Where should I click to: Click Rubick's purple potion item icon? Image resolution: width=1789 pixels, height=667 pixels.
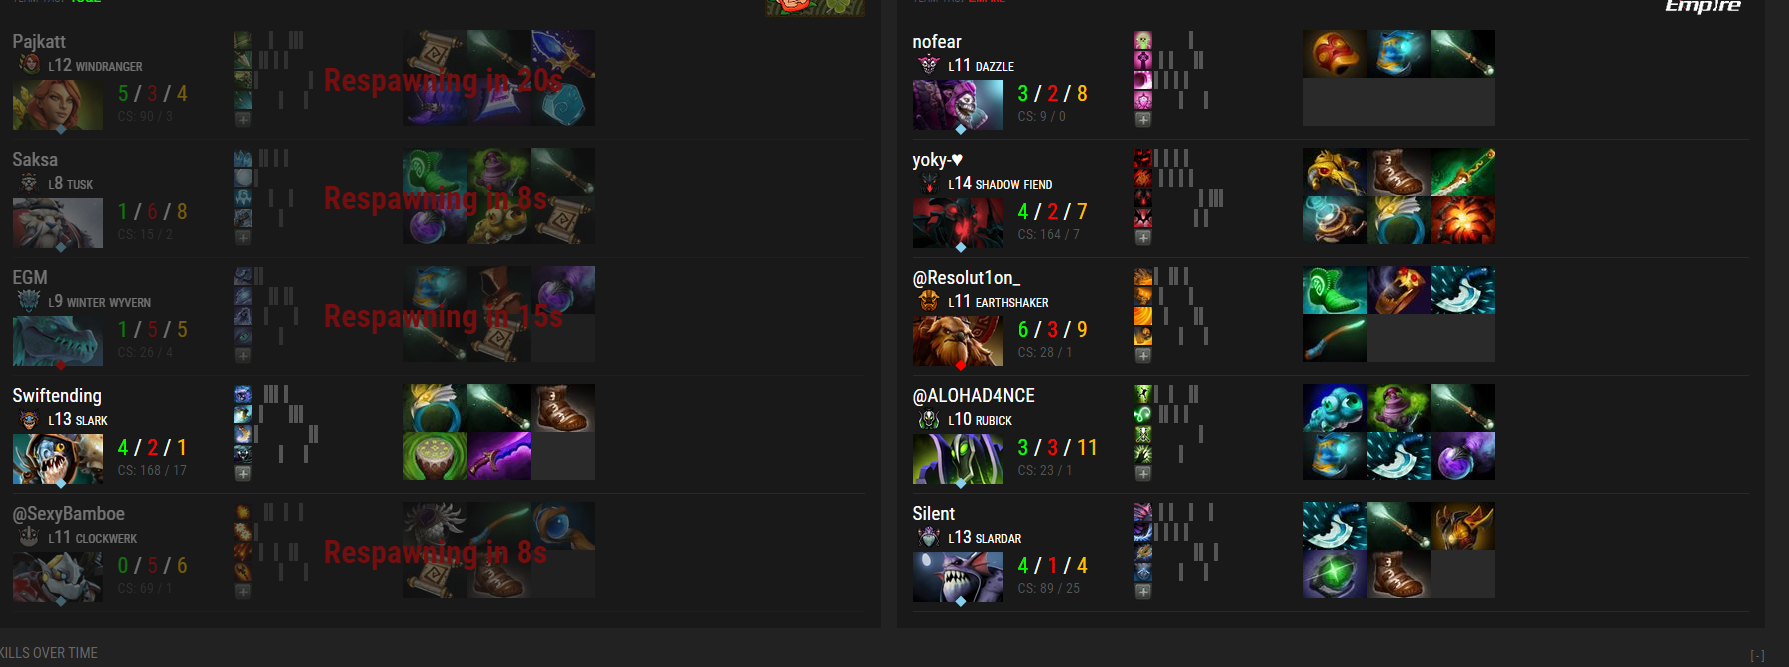click(1463, 456)
